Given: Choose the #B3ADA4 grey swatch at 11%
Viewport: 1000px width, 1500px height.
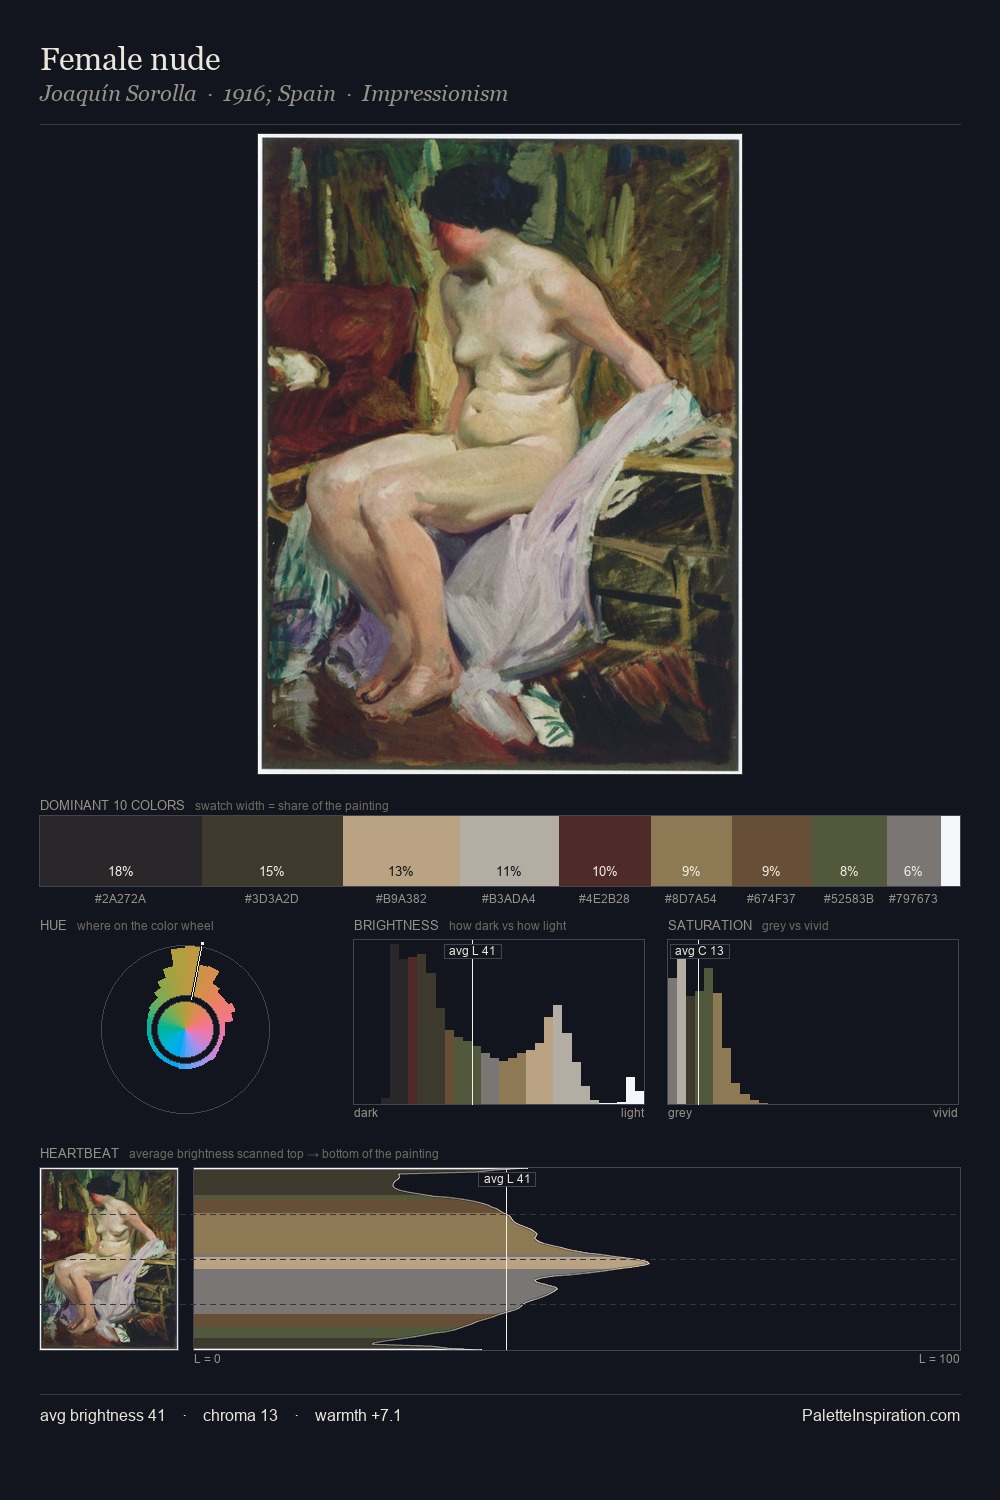Looking at the screenshot, I should [509, 851].
